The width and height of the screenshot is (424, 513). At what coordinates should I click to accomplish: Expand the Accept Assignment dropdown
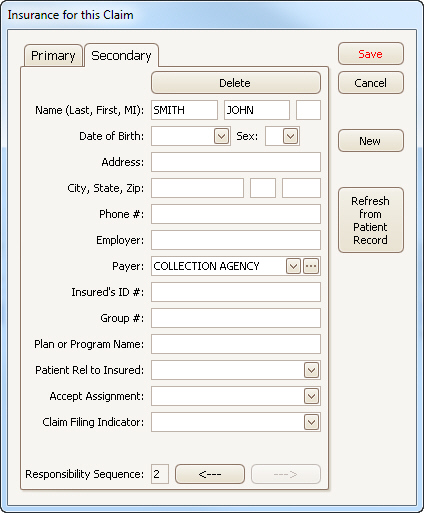(311, 396)
